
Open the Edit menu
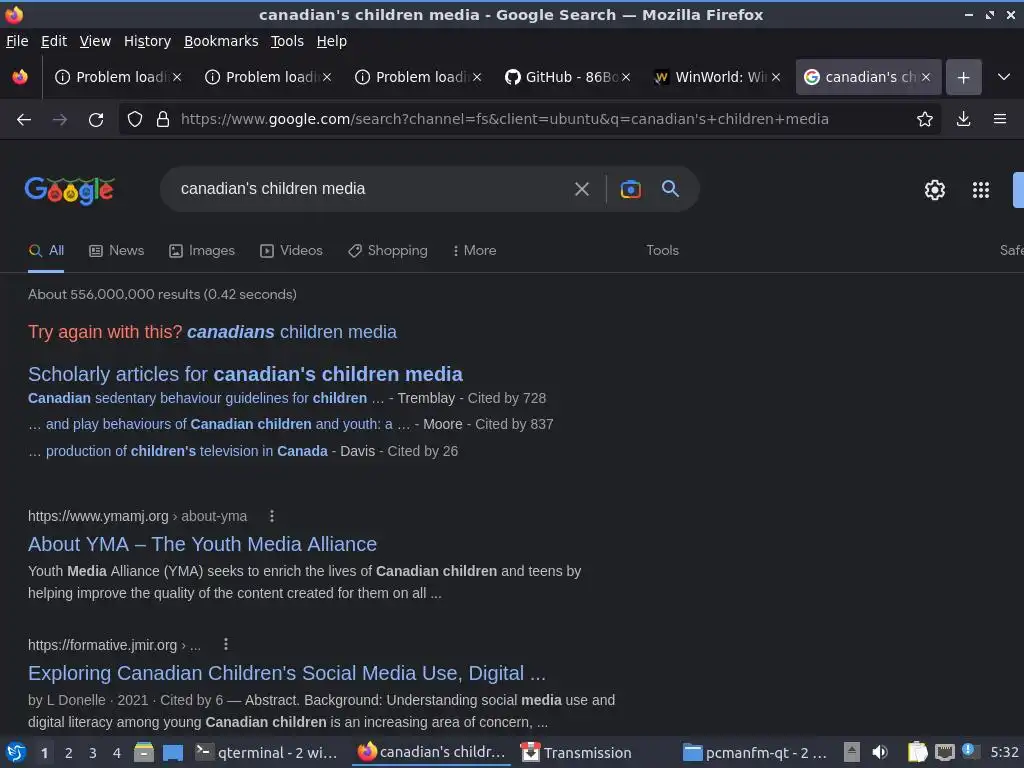click(54, 41)
